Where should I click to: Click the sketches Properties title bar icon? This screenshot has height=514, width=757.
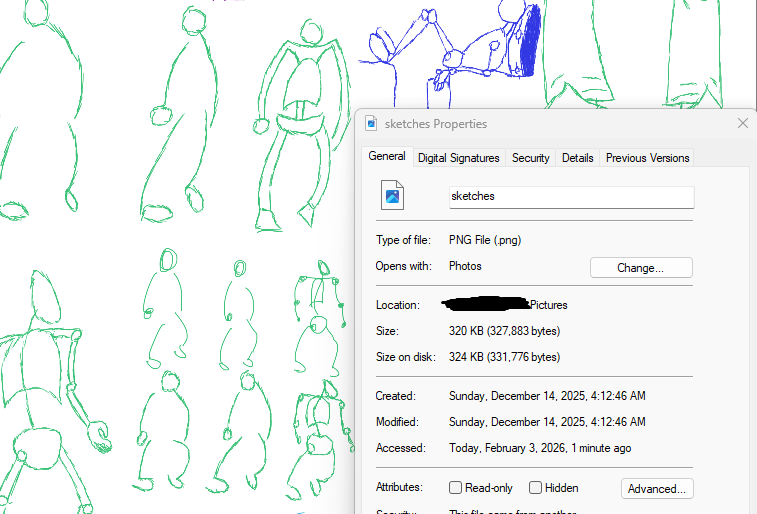pos(371,124)
